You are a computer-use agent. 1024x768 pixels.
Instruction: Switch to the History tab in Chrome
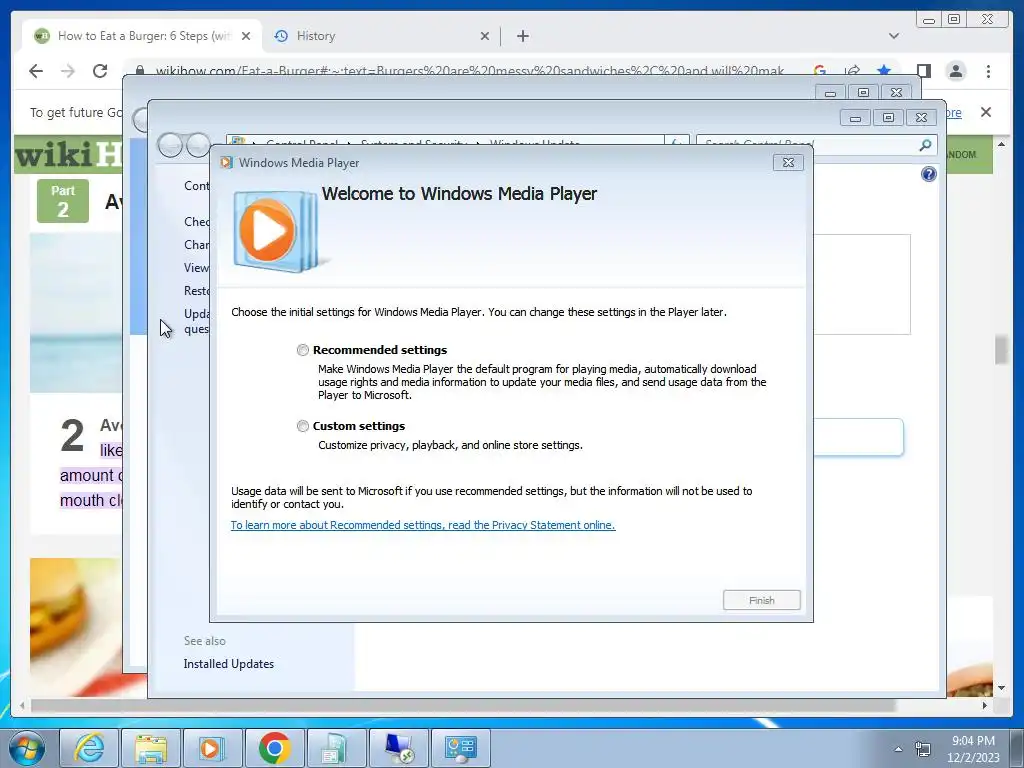[382, 36]
